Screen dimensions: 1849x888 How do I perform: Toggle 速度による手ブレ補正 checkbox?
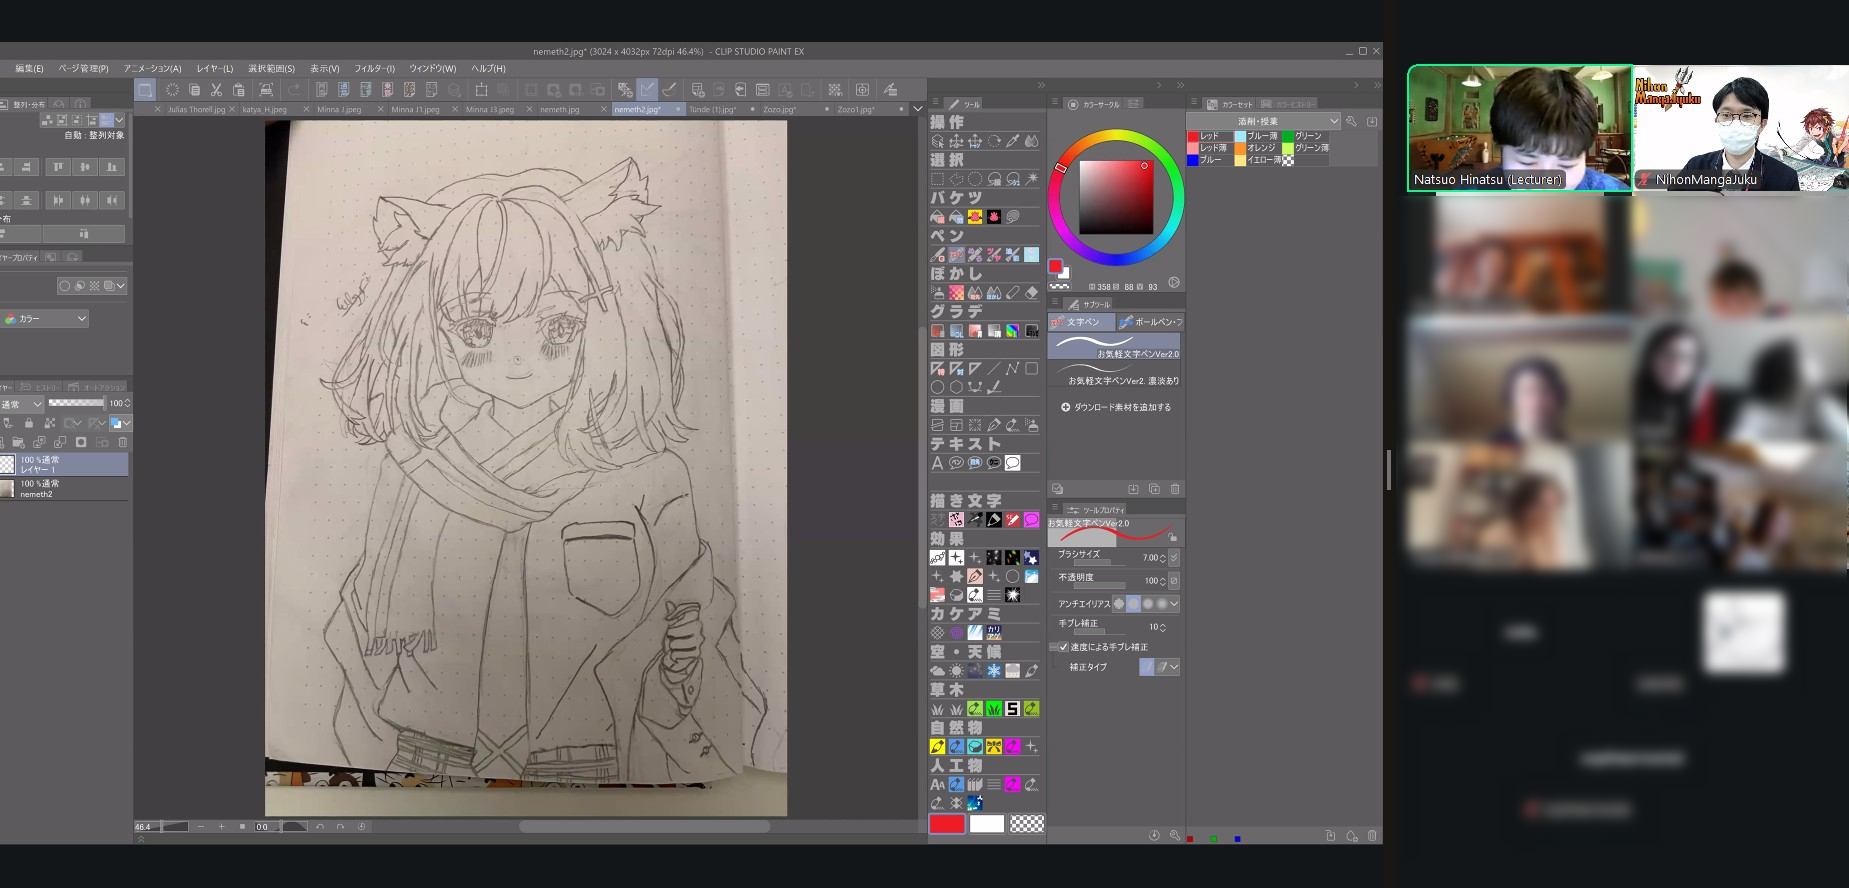1063,647
